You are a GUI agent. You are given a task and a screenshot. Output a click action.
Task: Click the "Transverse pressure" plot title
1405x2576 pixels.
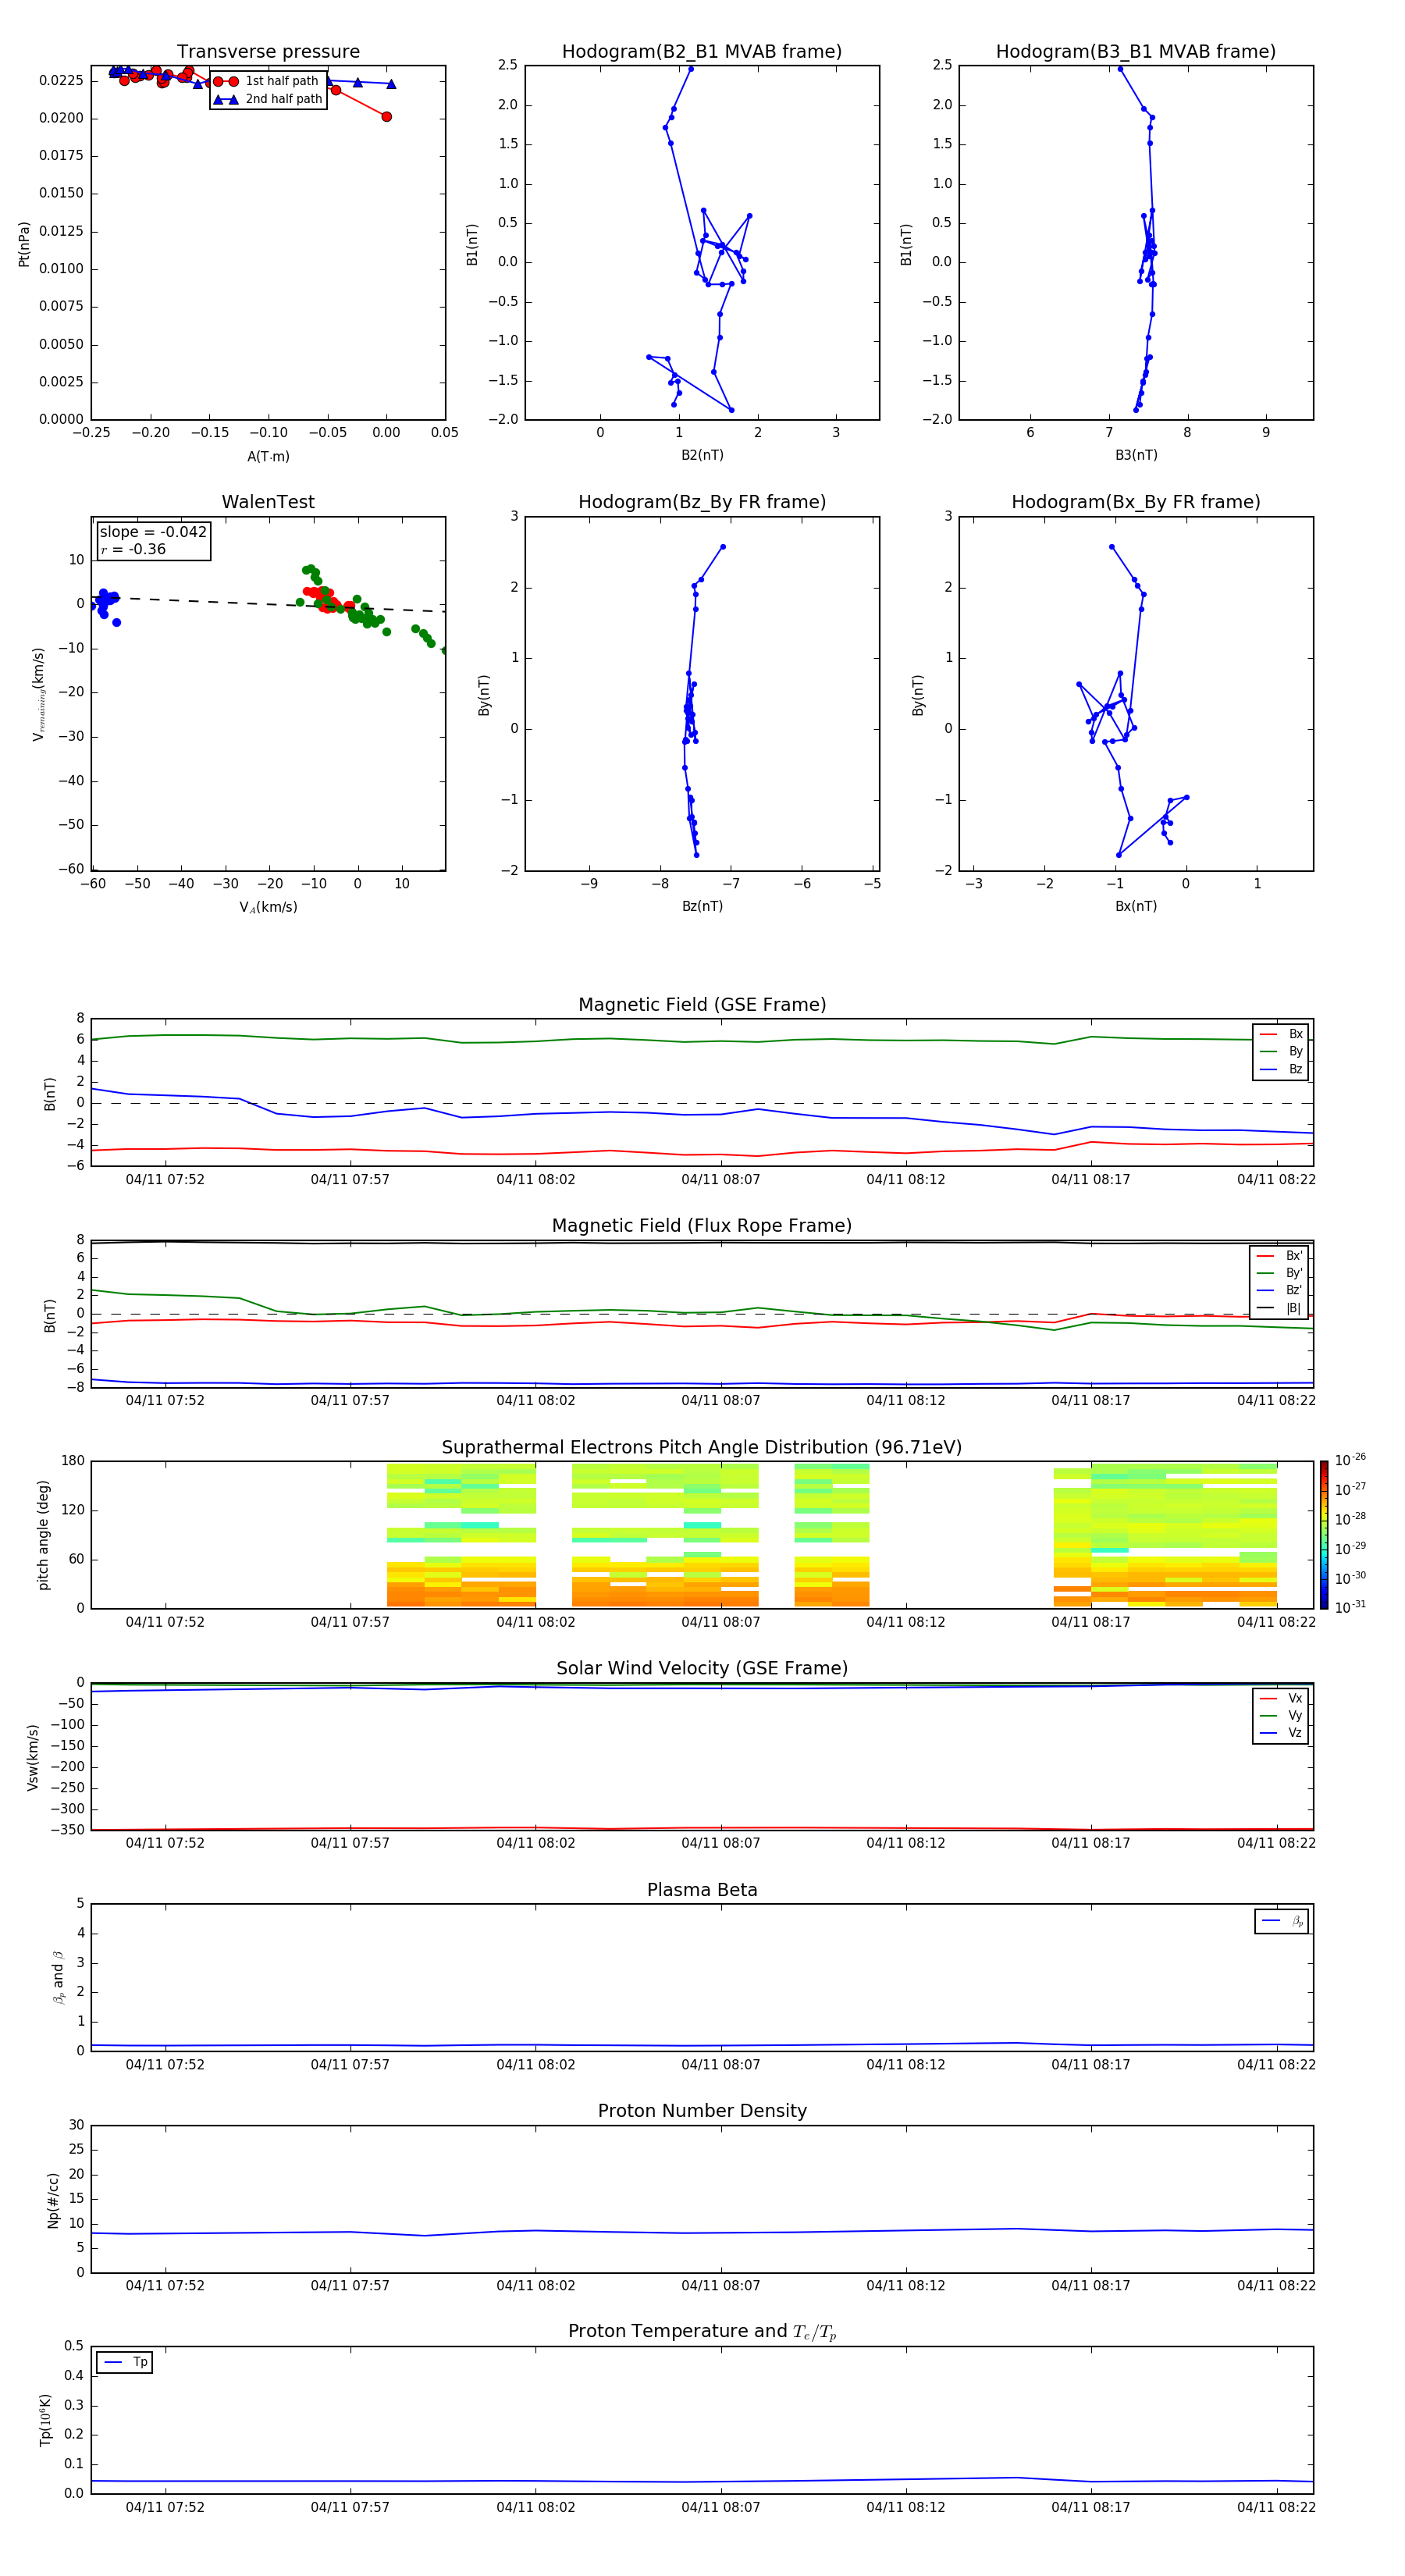[x=268, y=52]
